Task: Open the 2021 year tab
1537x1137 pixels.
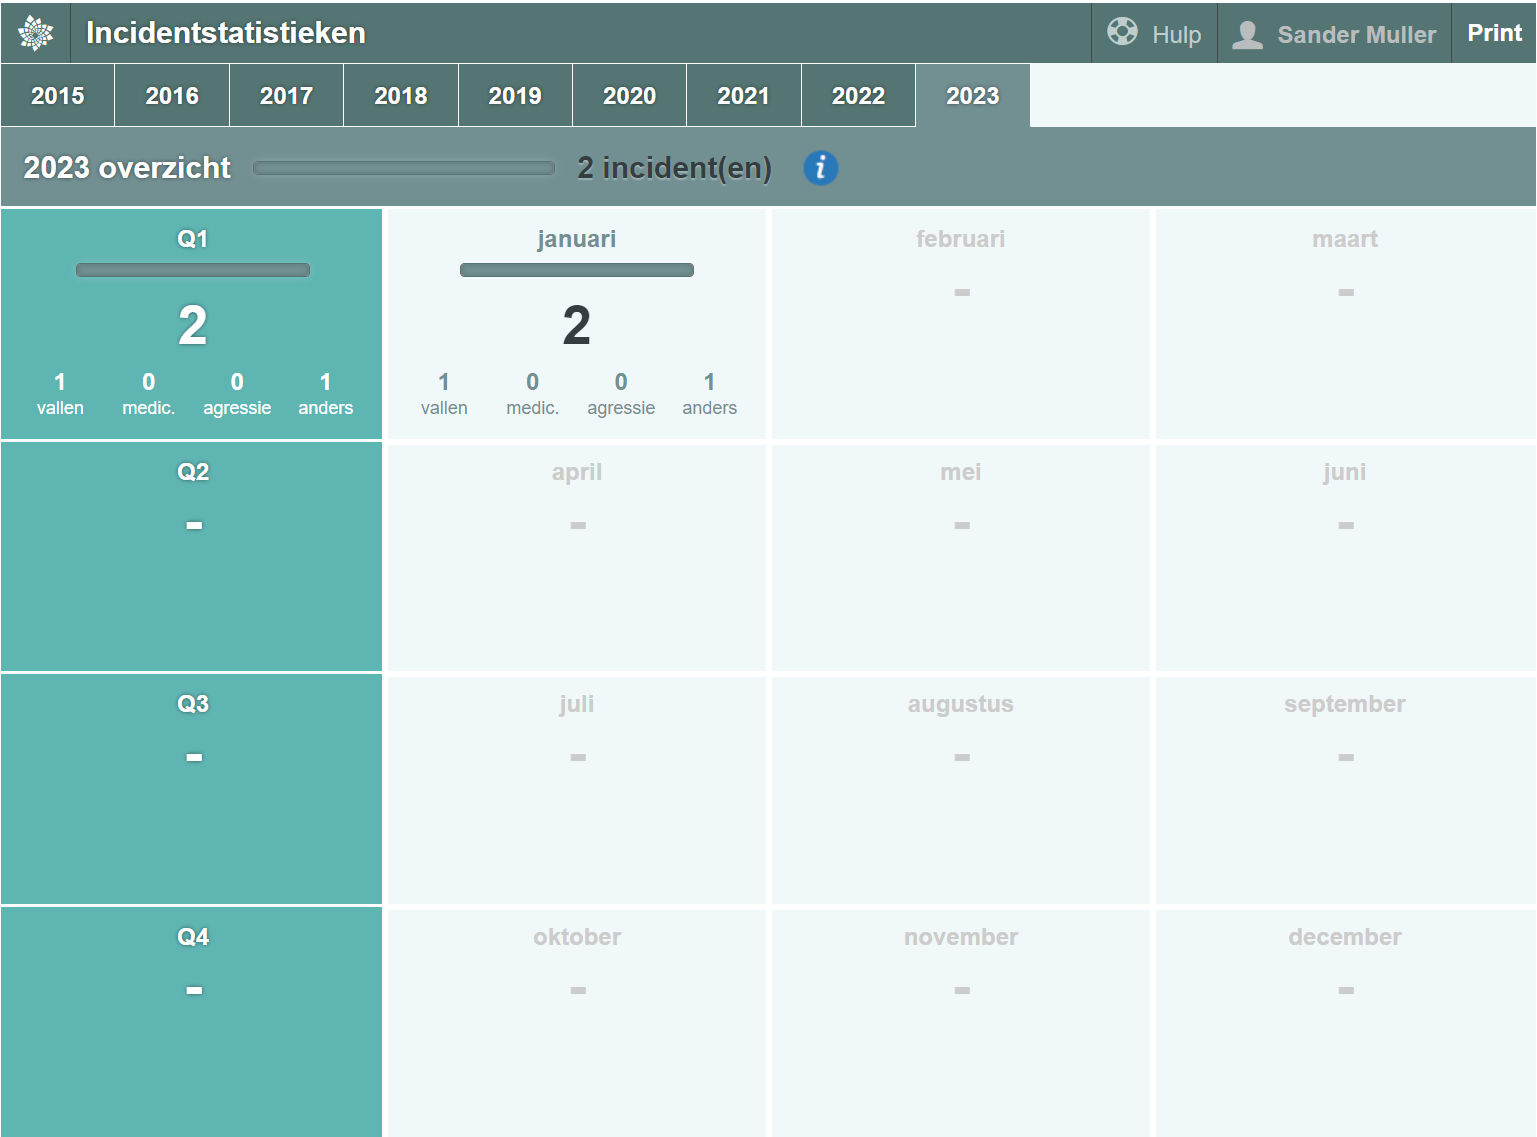Action: point(743,96)
